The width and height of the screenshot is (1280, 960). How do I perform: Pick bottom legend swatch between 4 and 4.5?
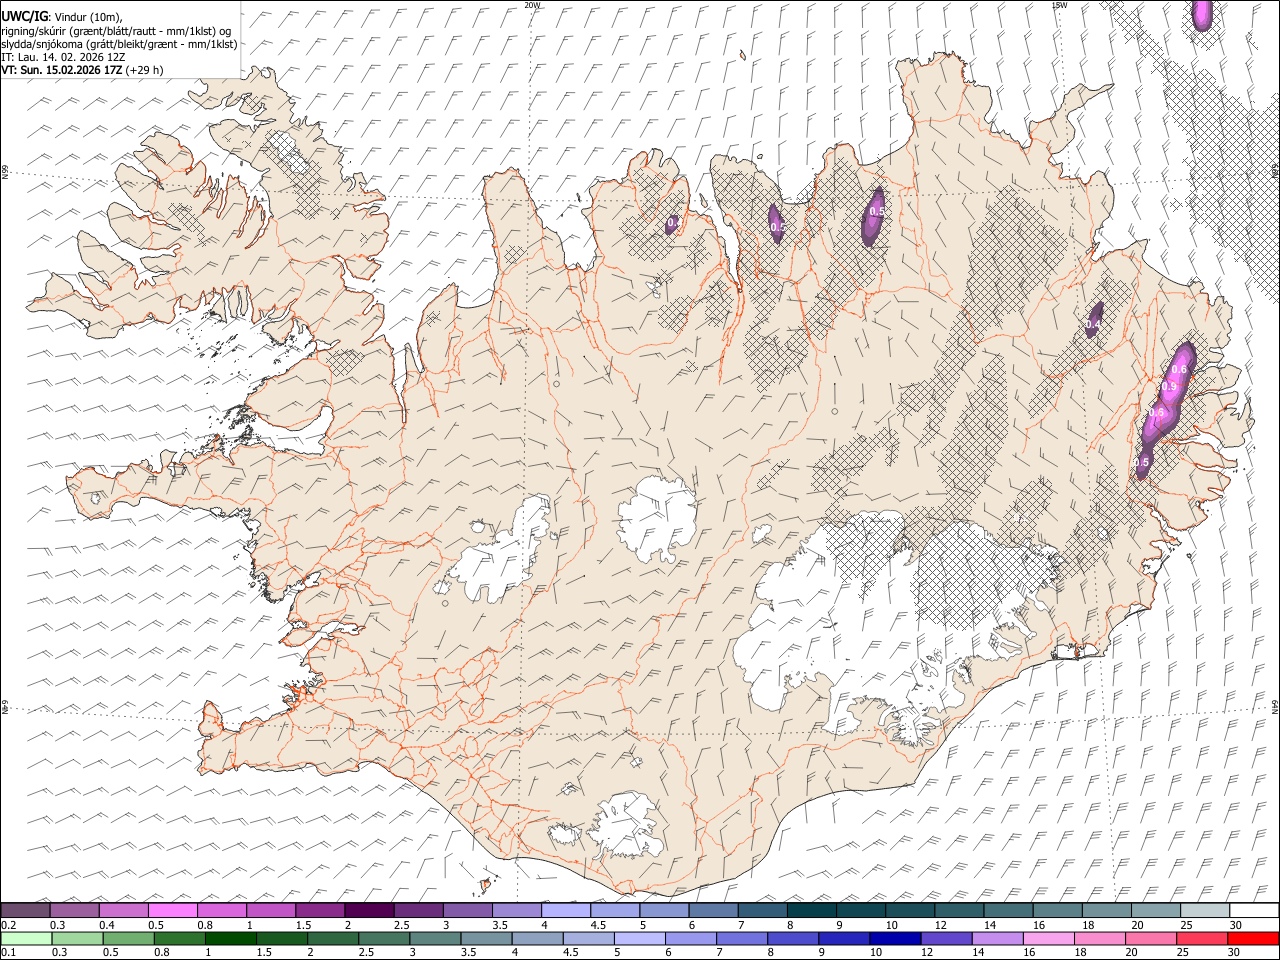pos(537,938)
